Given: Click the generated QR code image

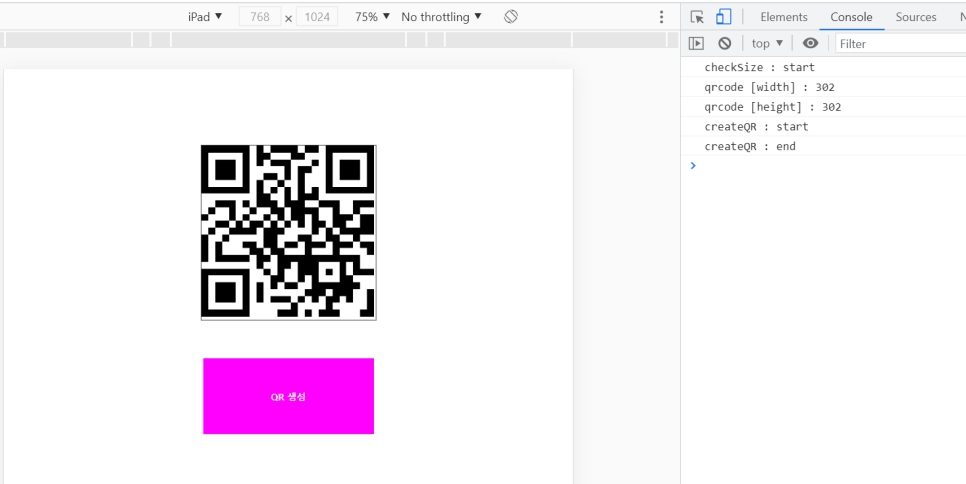Looking at the screenshot, I should click(x=288, y=232).
